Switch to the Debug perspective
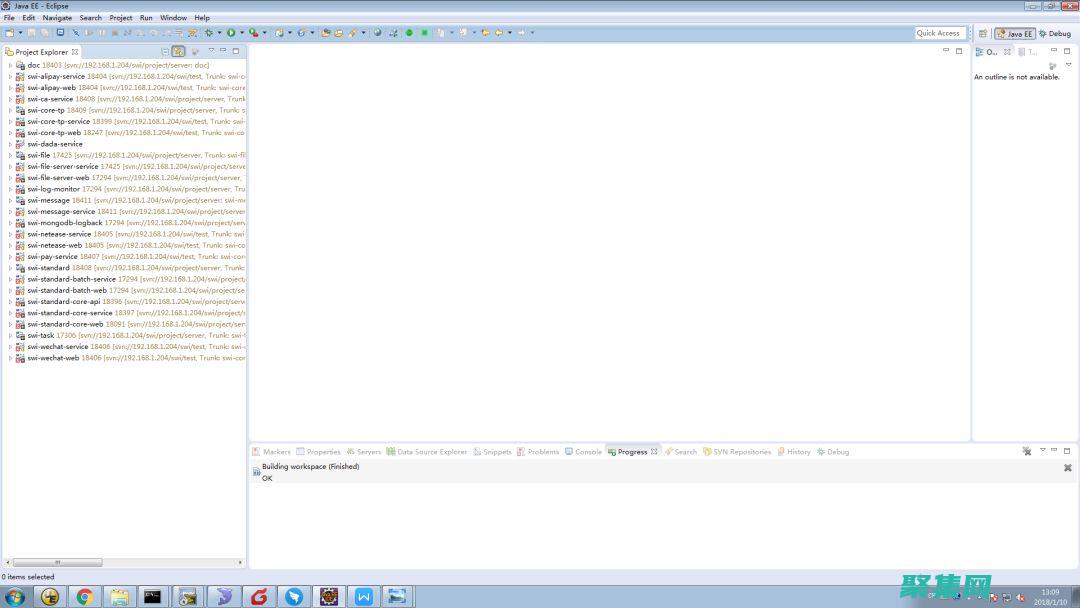1080x608 pixels. tap(1055, 33)
